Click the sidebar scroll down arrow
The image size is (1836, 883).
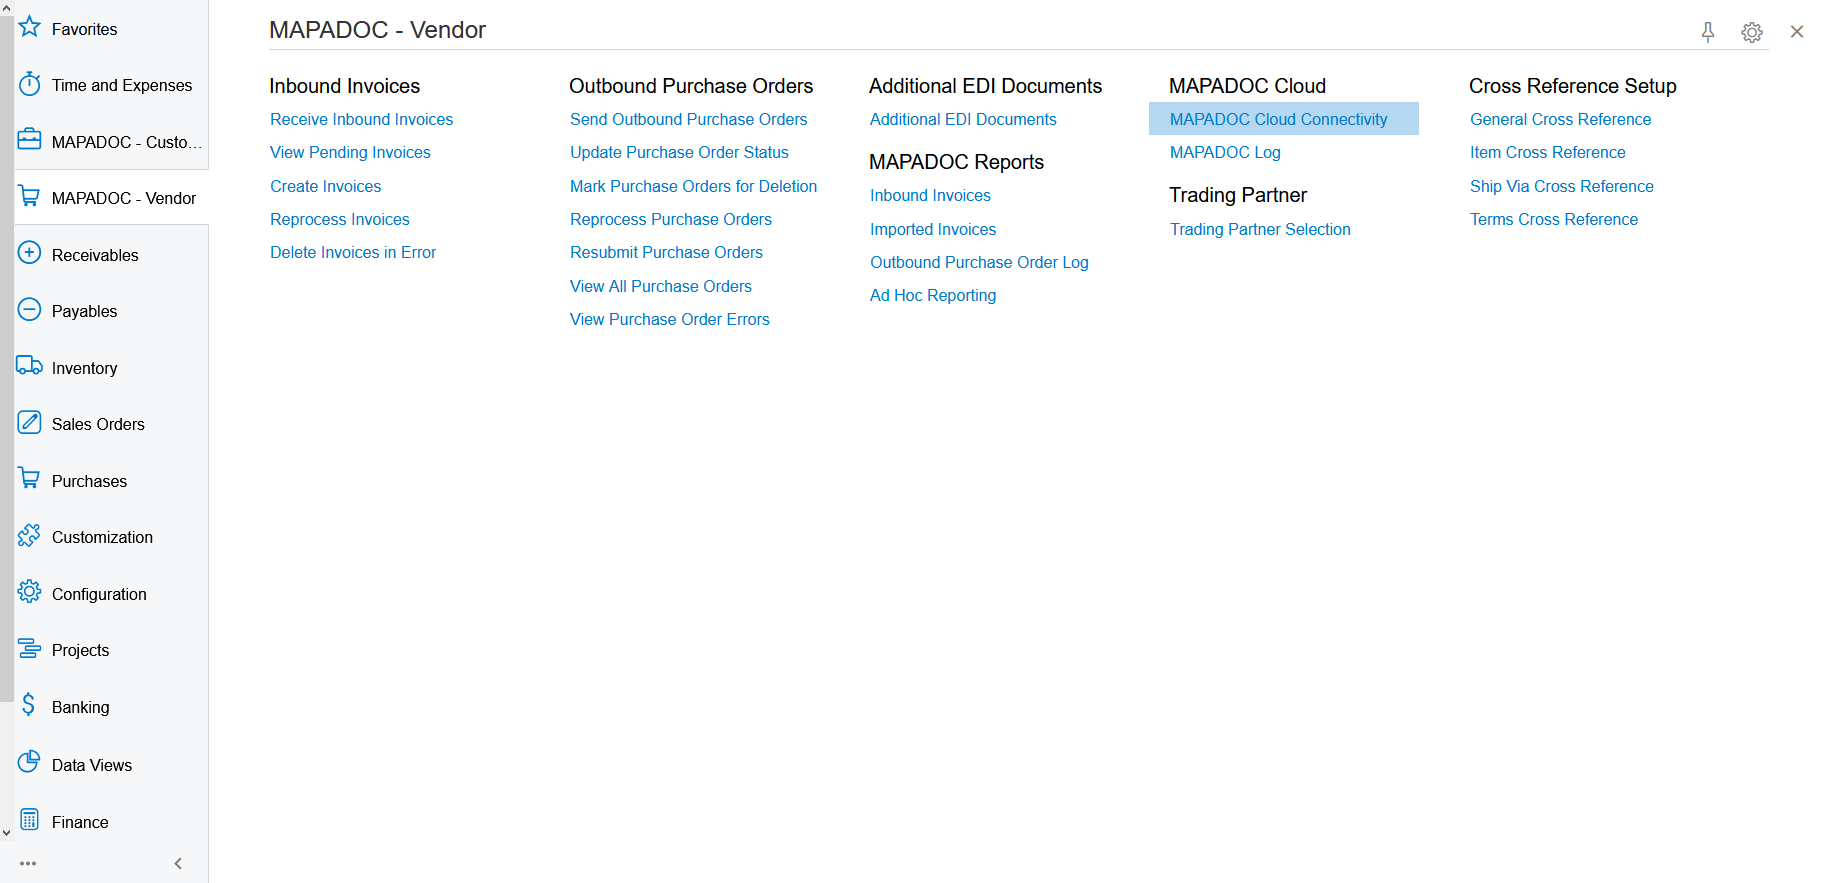pos(6,833)
